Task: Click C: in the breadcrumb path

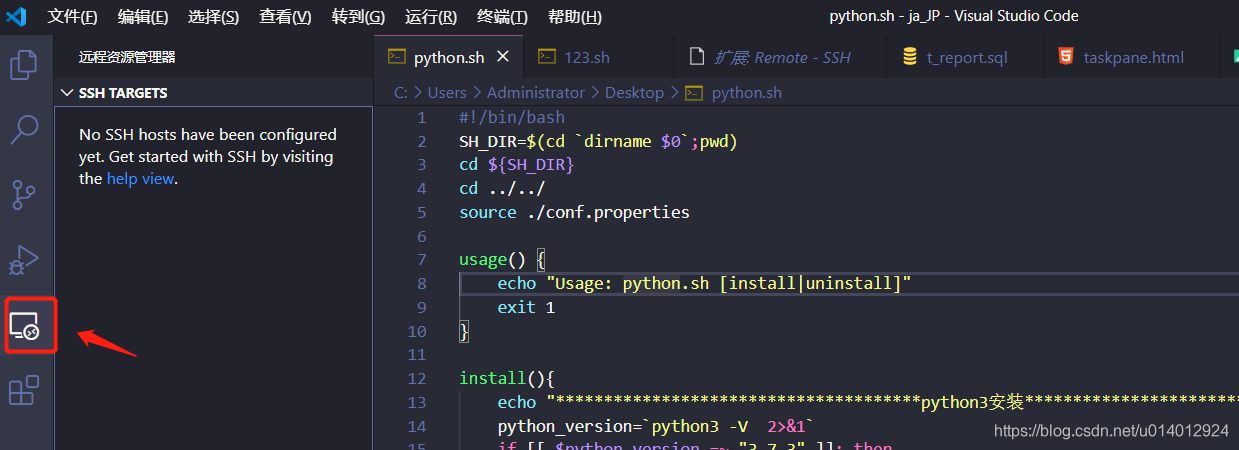Action: (401, 92)
